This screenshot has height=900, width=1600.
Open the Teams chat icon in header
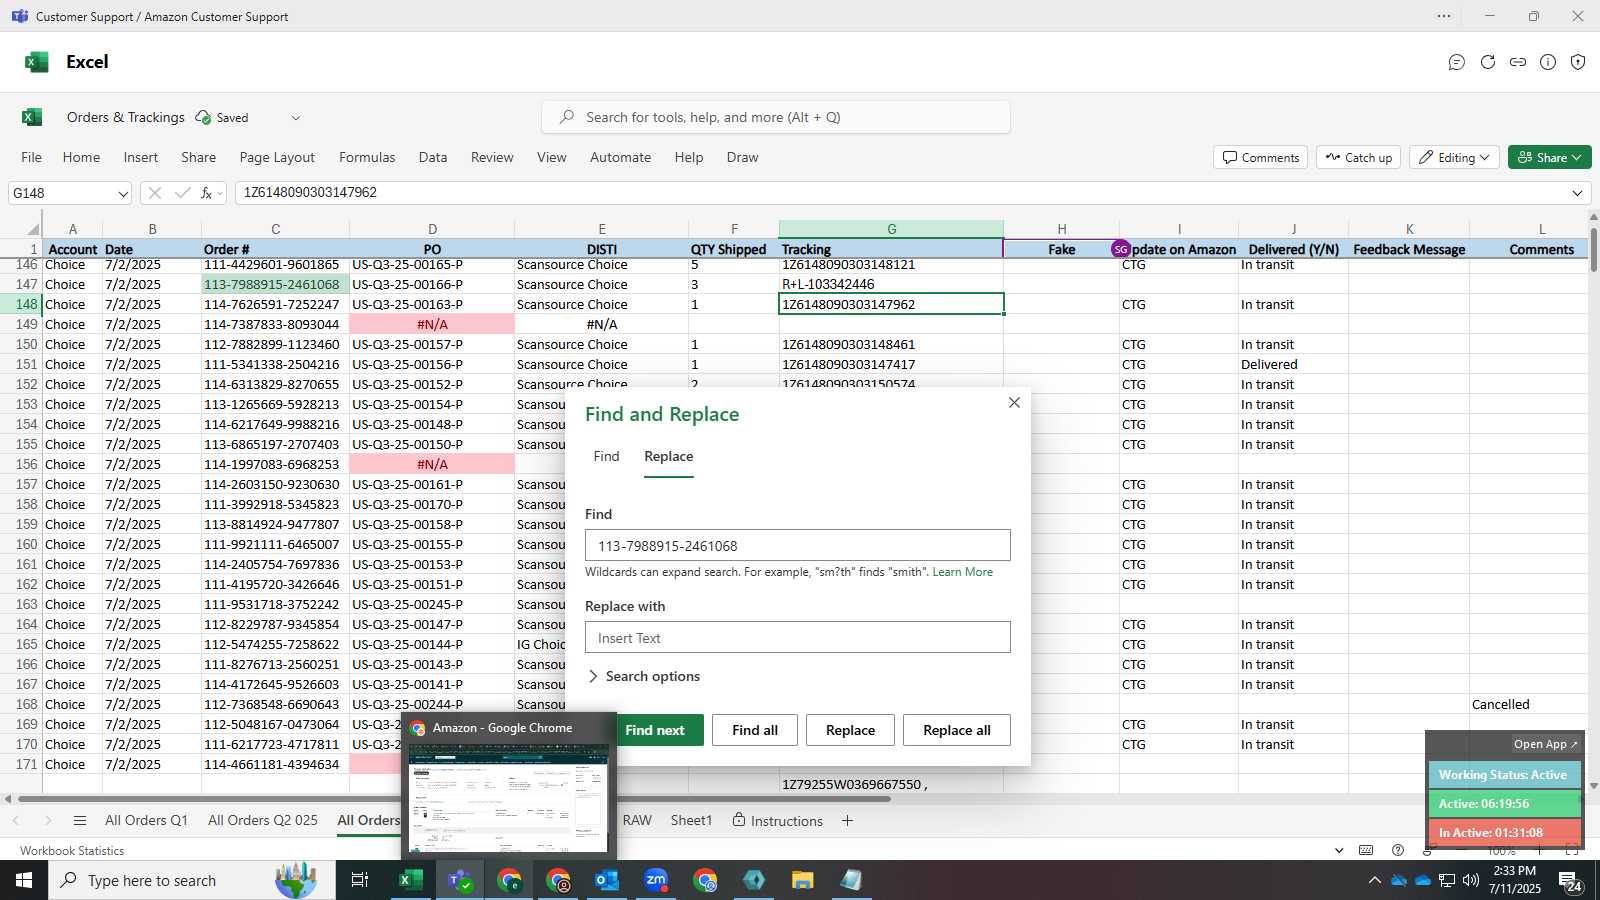1457,62
